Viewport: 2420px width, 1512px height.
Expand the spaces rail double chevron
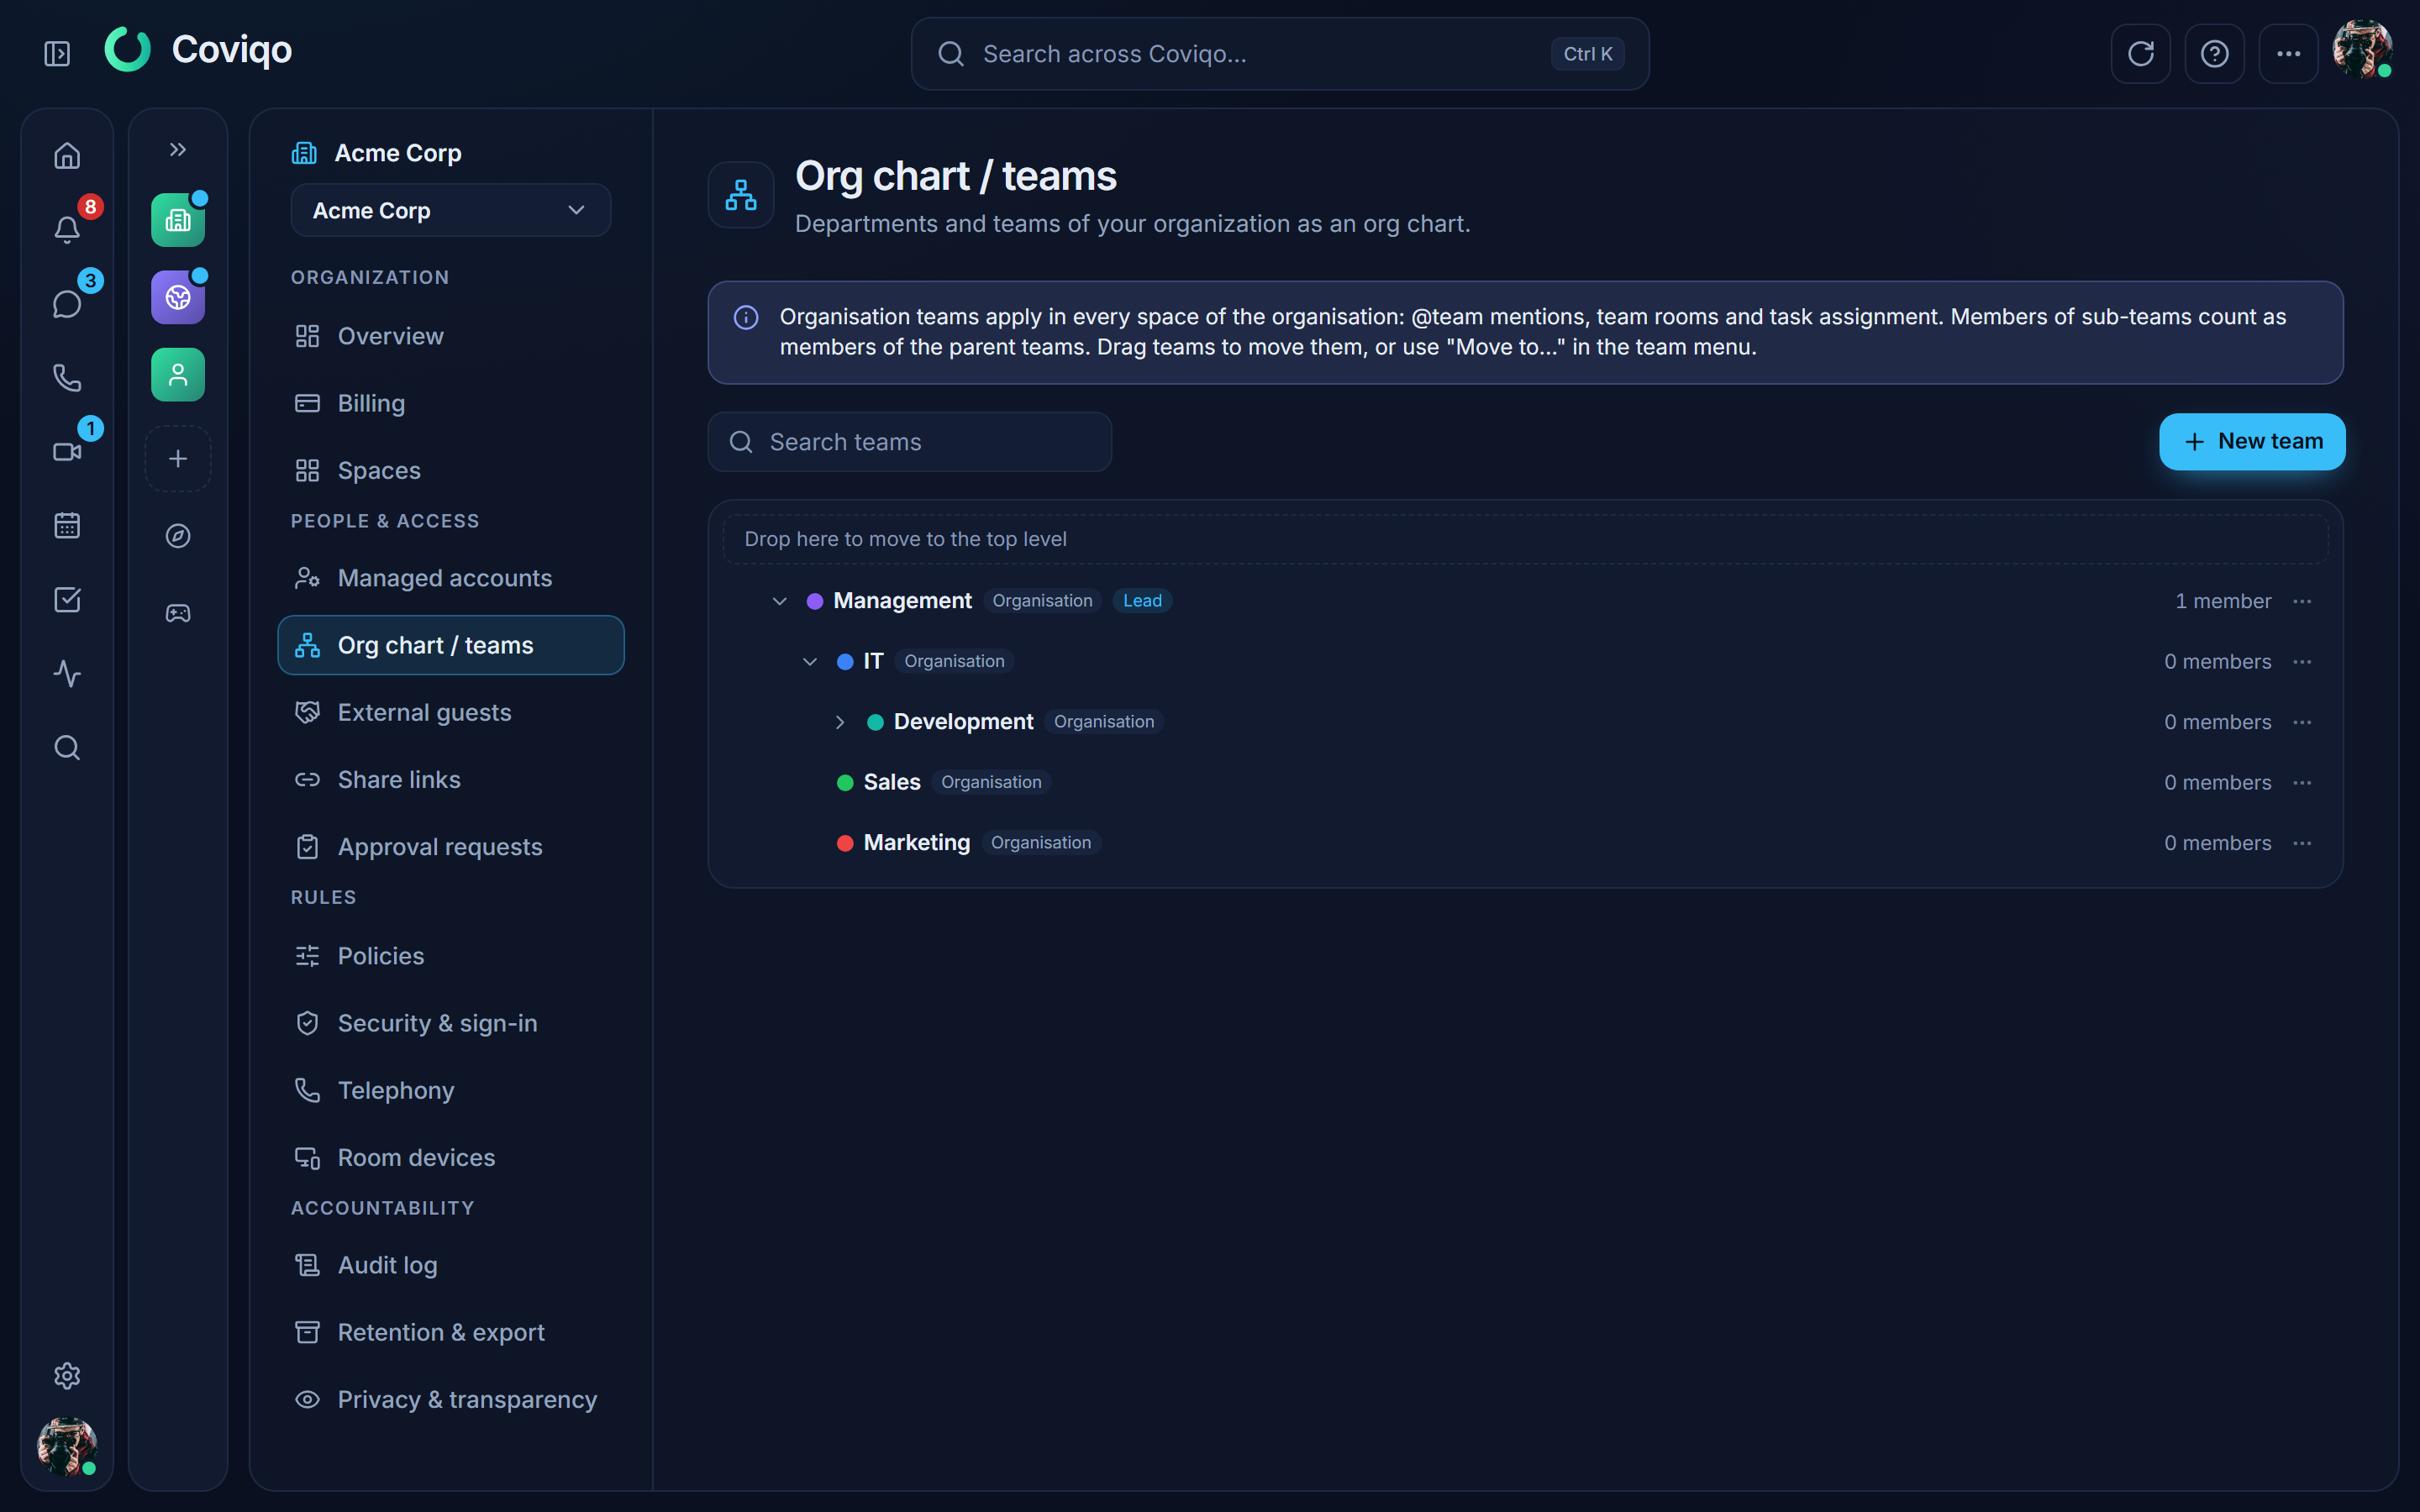(178, 150)
